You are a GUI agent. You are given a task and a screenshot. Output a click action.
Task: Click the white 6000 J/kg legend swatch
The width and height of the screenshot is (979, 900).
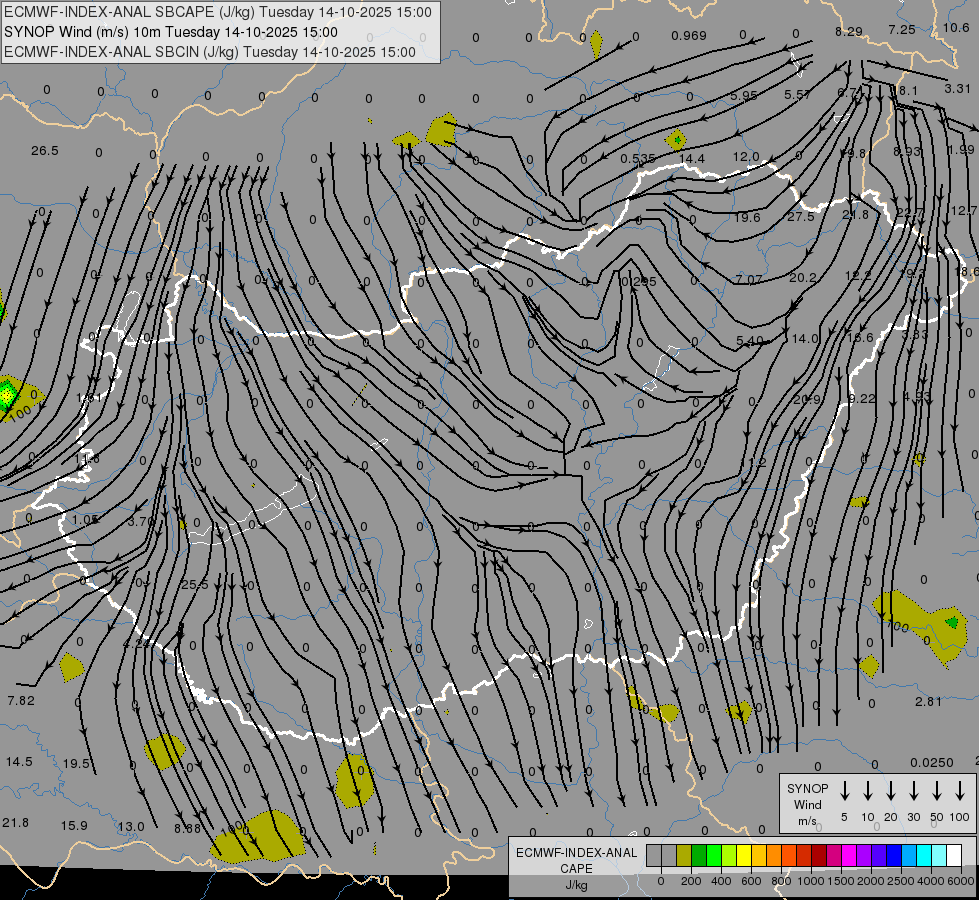(x=953, y=855)
